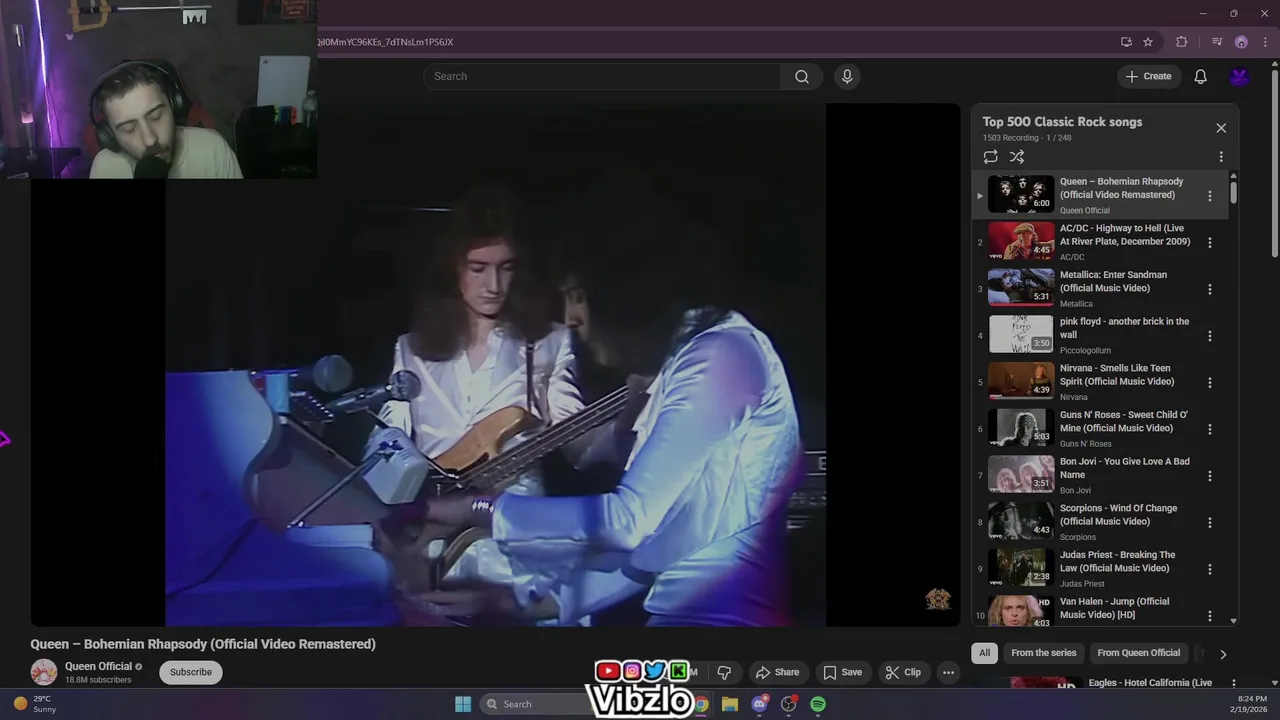Open Windows Start menu
This screenshot has width=1280, height=720.
coord(463,704)
